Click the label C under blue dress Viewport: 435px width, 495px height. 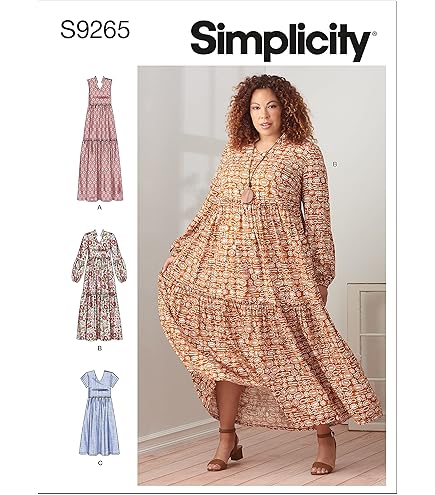click(100, 463)
